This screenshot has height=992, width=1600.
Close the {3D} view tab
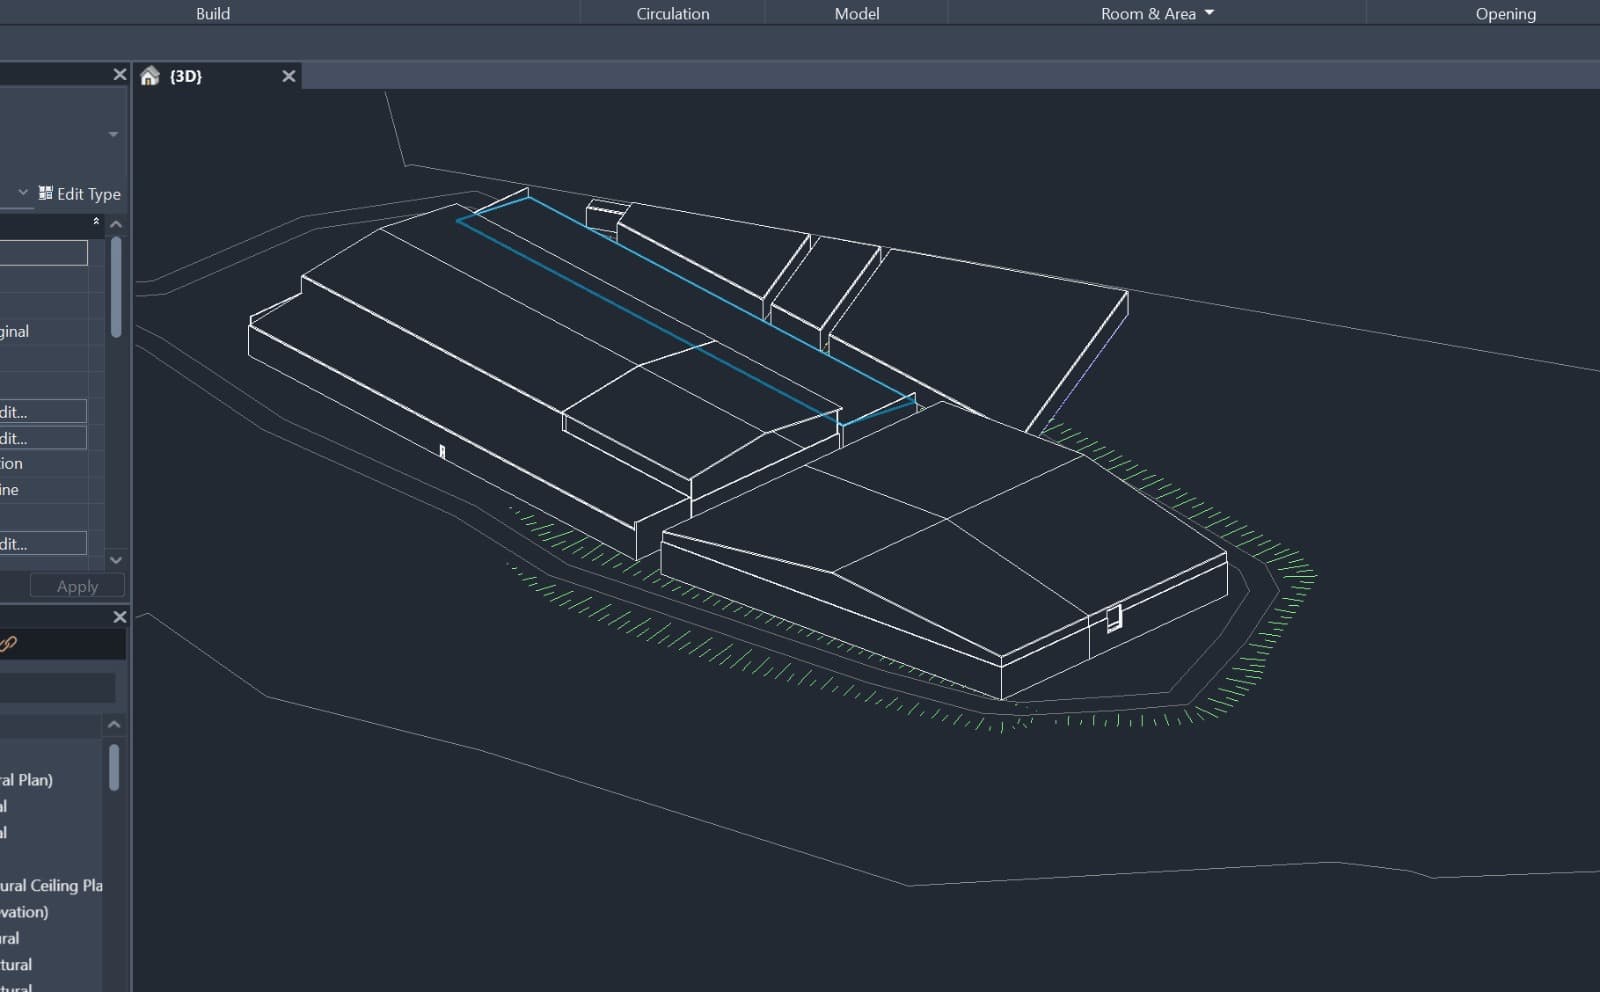[x=289, y=76]
